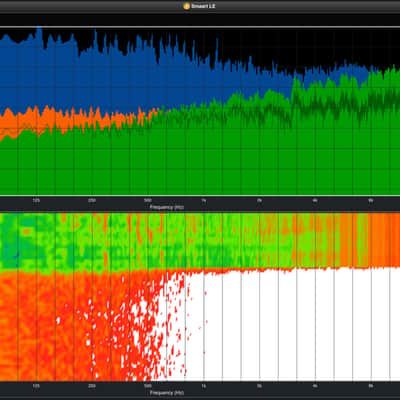Click the 250 Hz label on the upper frequency axis
Screen dimensions: 400x400
pyautogui.click(x=92, y=201)
